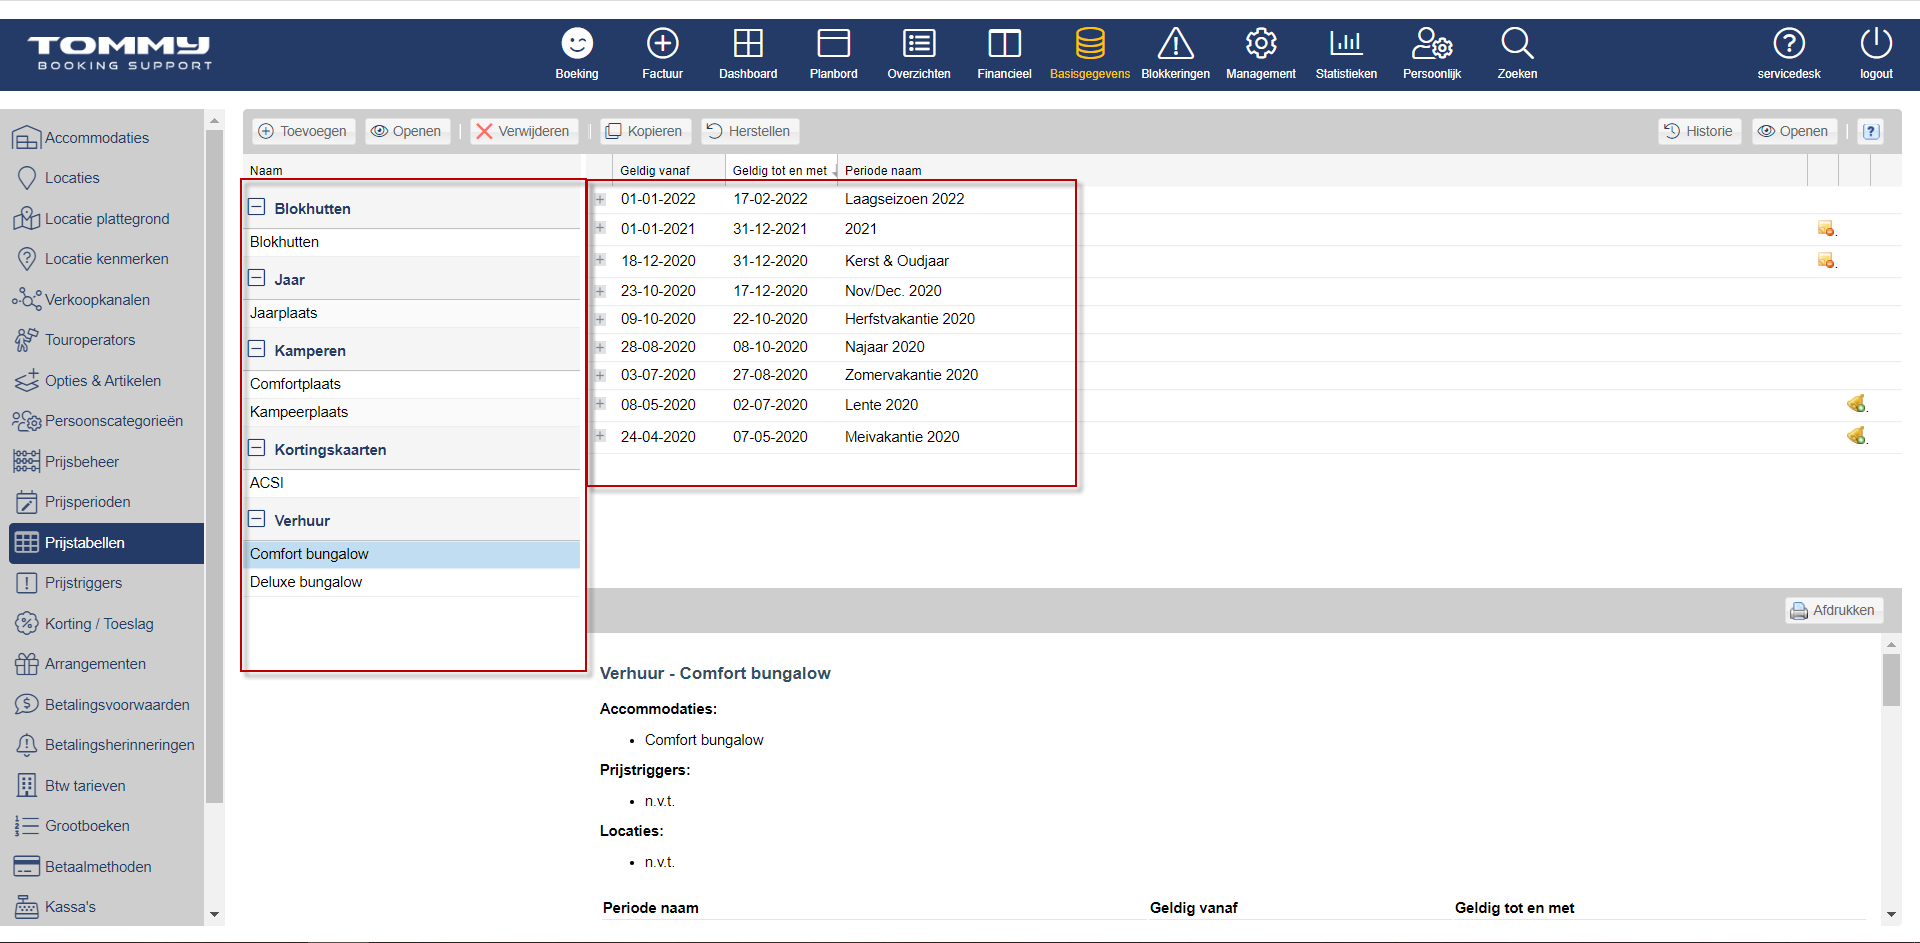Image resolution: width=1920 pixels, height=943 pixels.
Task: Click the note icon on Kerst & Oudjaar row
Action: point(1826,261)
